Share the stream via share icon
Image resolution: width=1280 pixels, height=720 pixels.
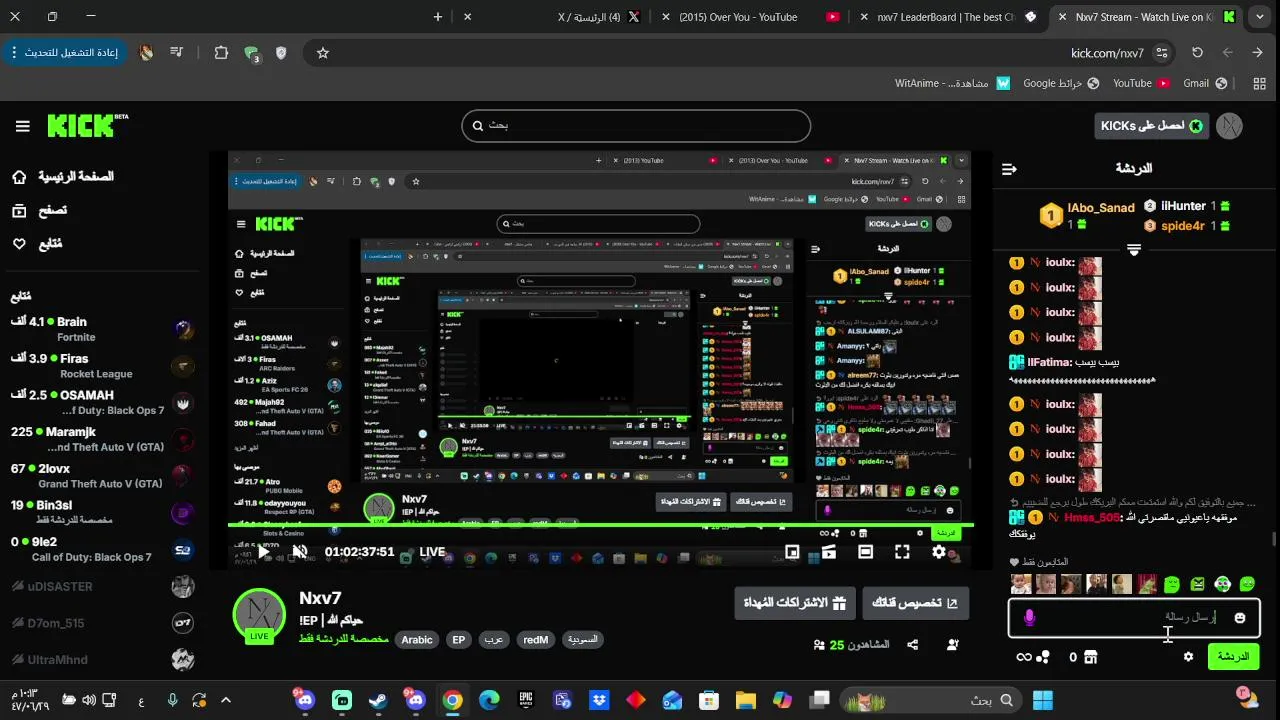click(x=912, y=645)
